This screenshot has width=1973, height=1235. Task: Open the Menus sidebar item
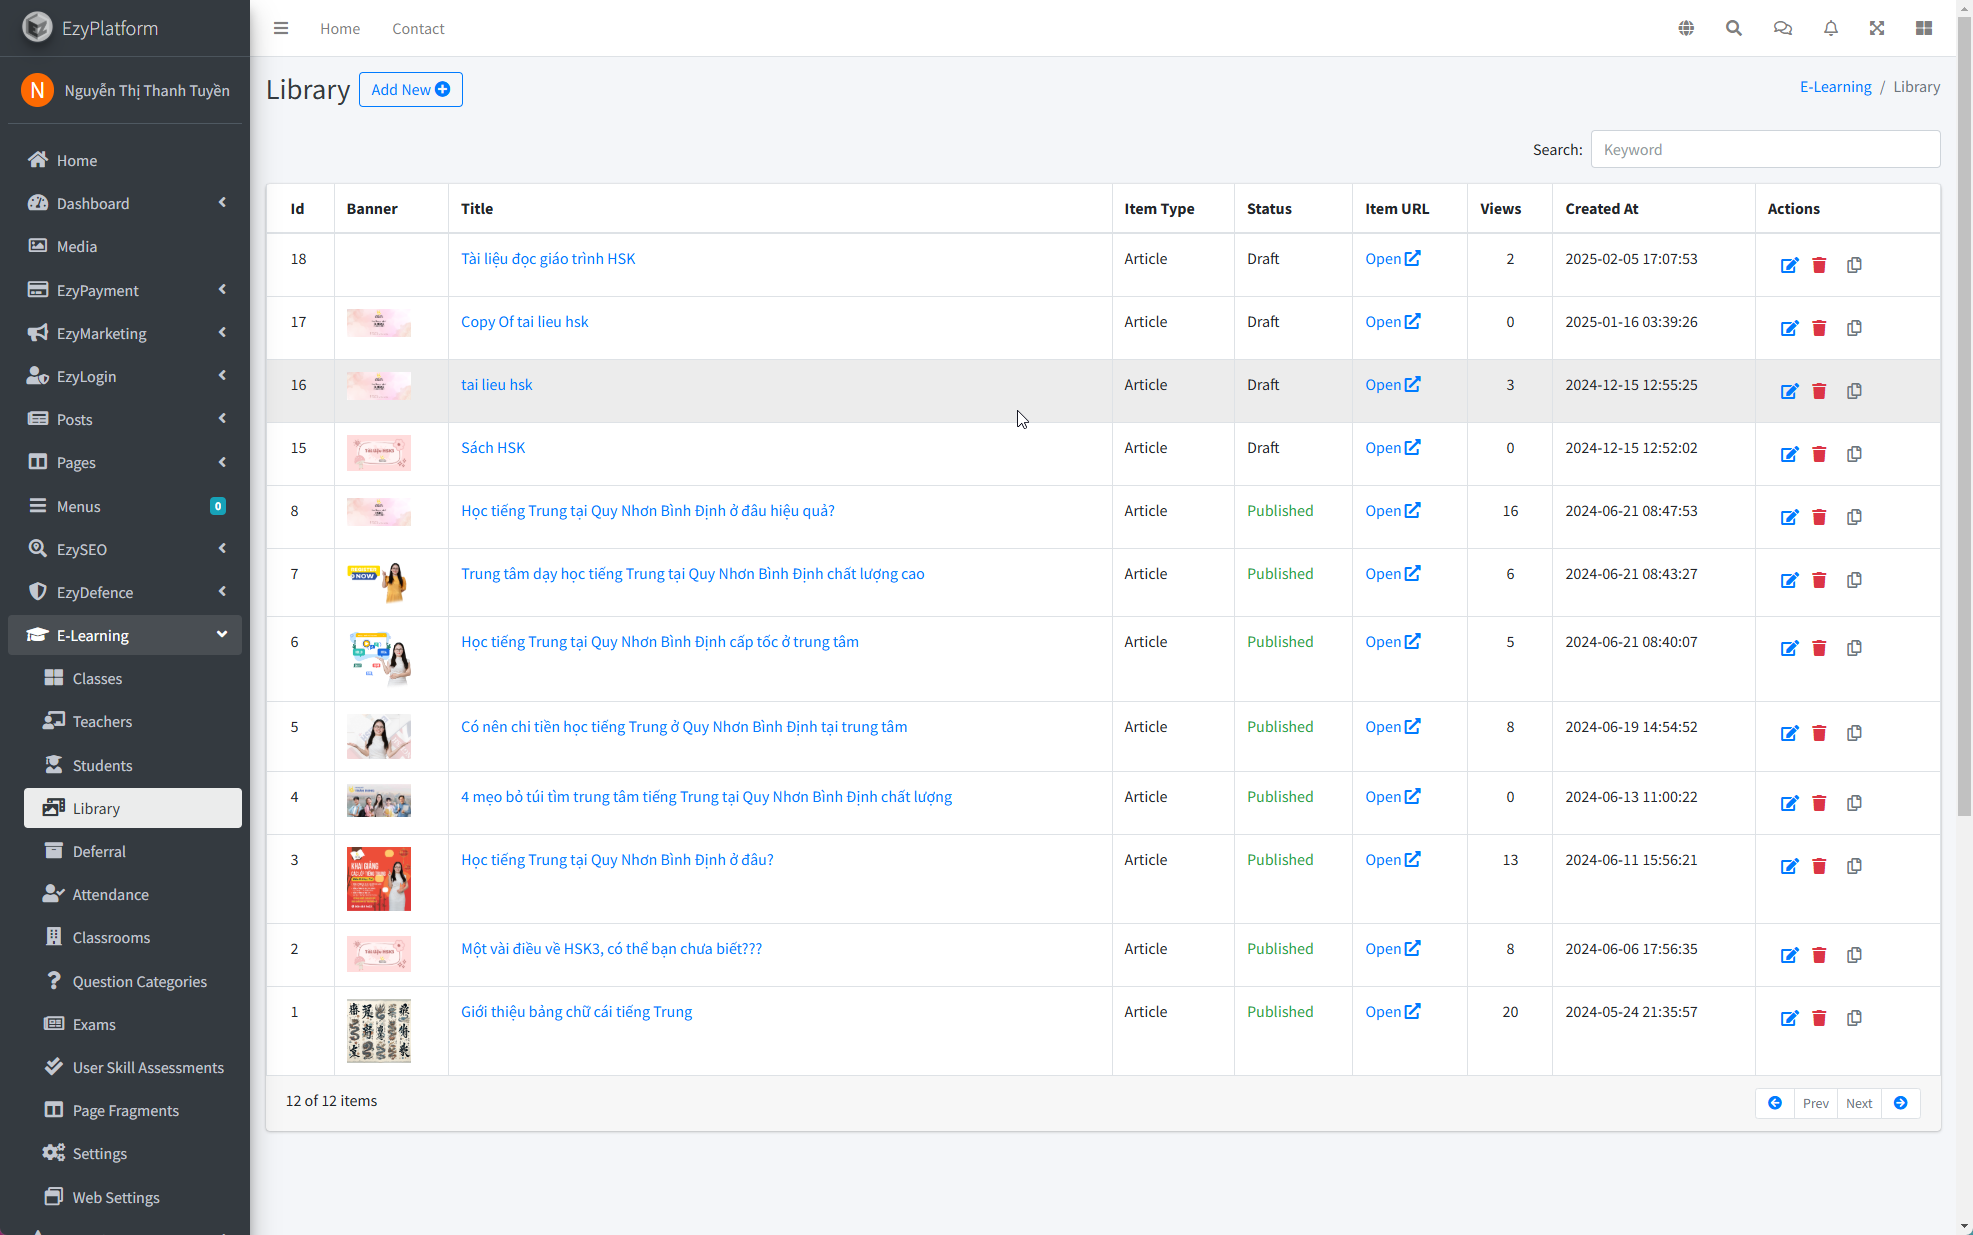point(125,506)
